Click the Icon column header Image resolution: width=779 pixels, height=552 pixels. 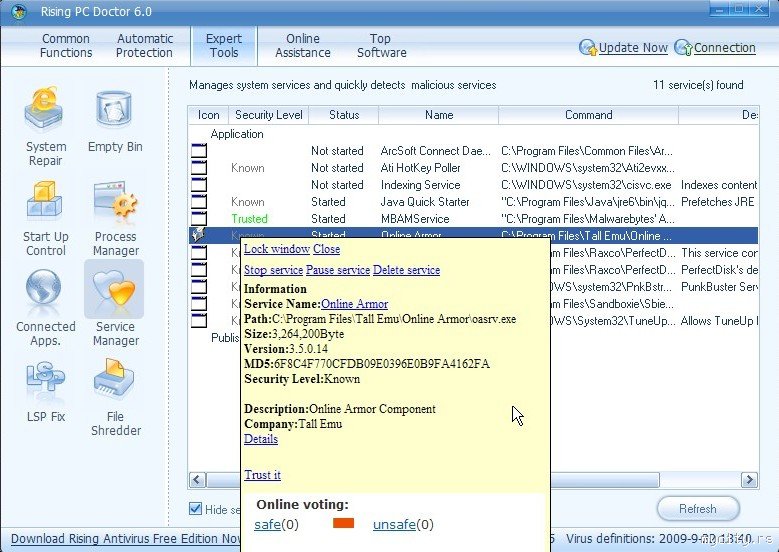pyautogui.click(x=208, y=115)
